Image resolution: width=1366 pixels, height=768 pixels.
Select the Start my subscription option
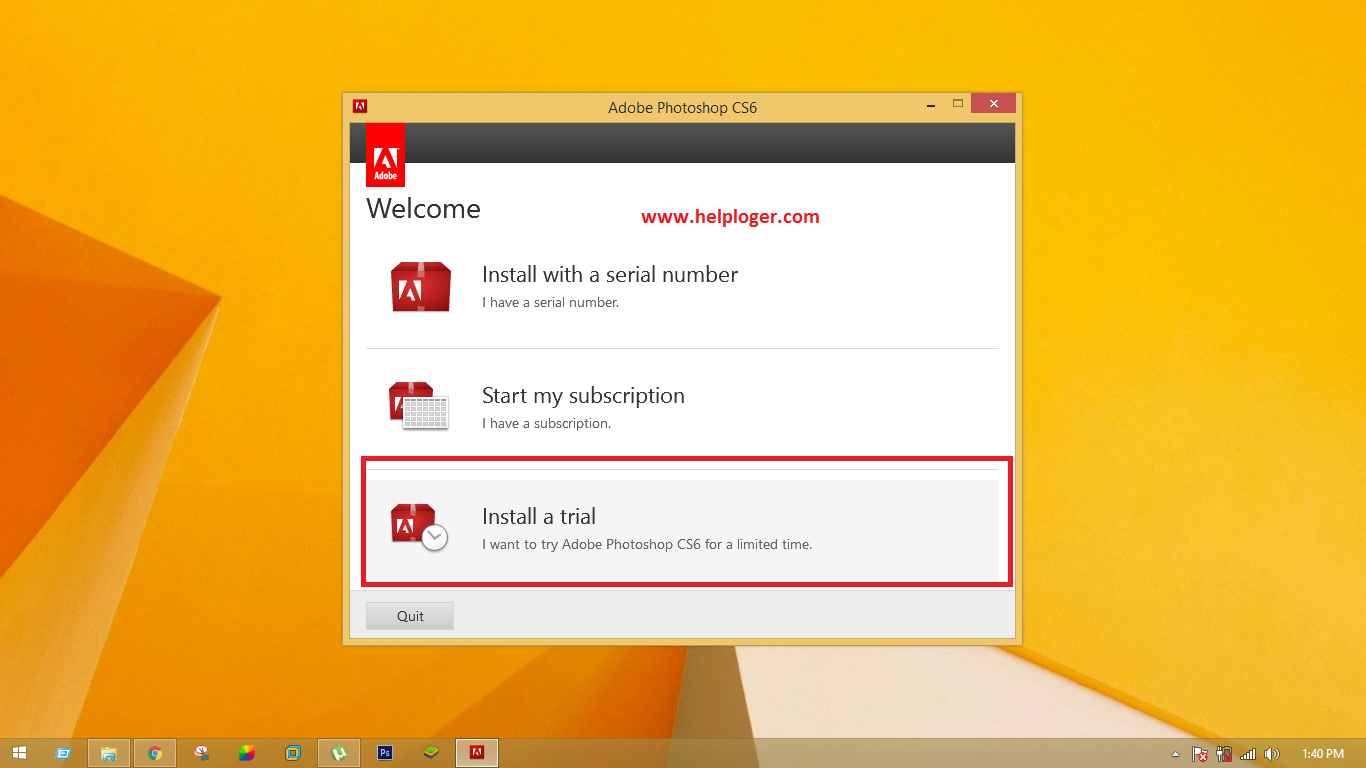682,408
